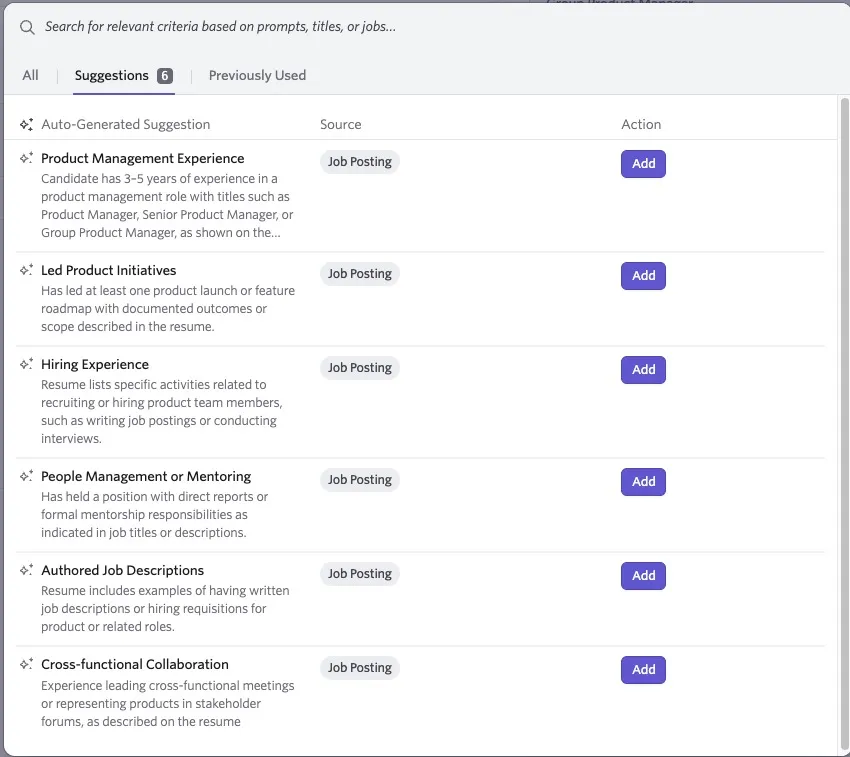Click the Job Posting tag for People Management or Mentoring

click(x=359, y=480)
